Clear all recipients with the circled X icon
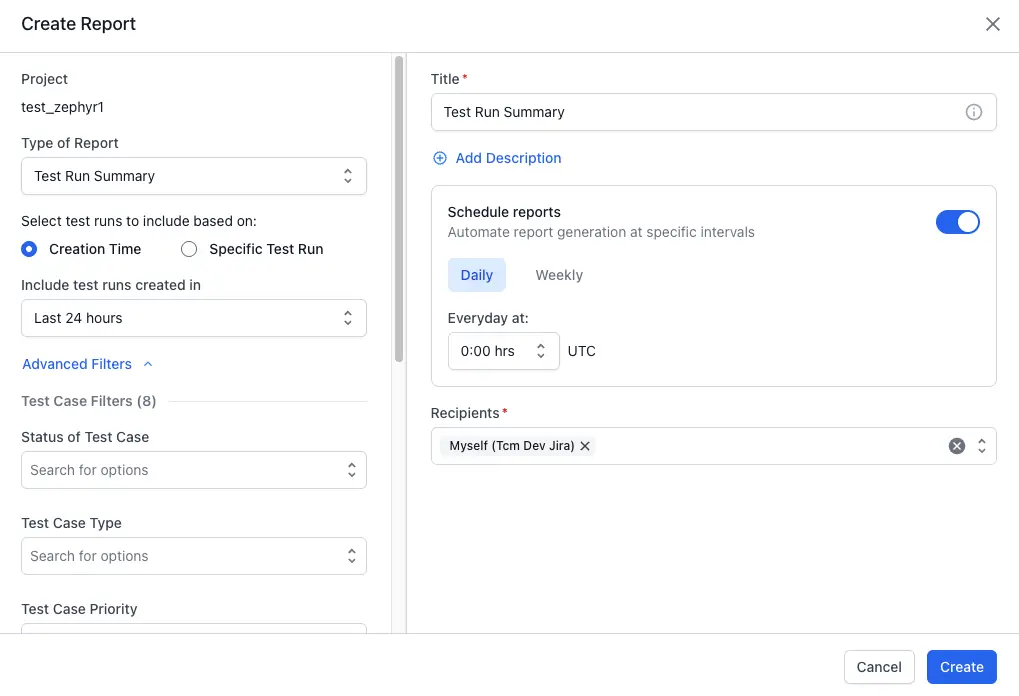 tap(957, 446)
